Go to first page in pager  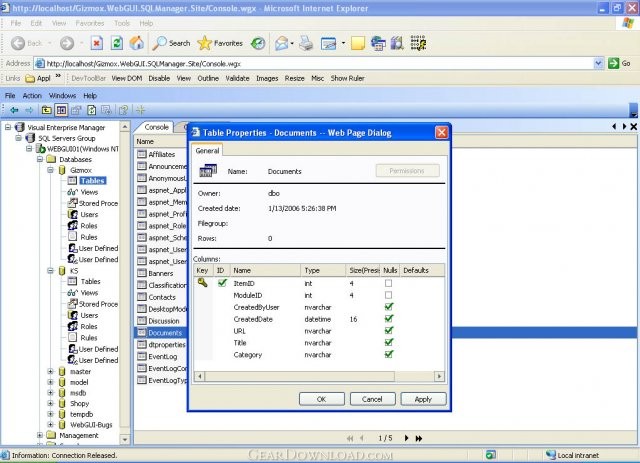[x=350, y=438]
